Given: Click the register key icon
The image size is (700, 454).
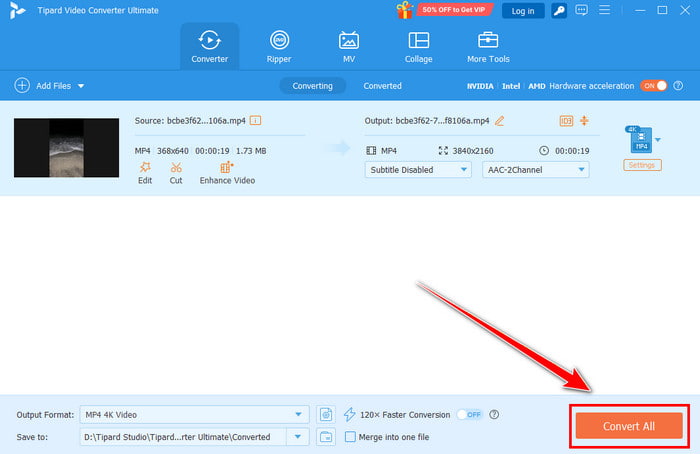Looking at the screenshot, I should 558,11.
